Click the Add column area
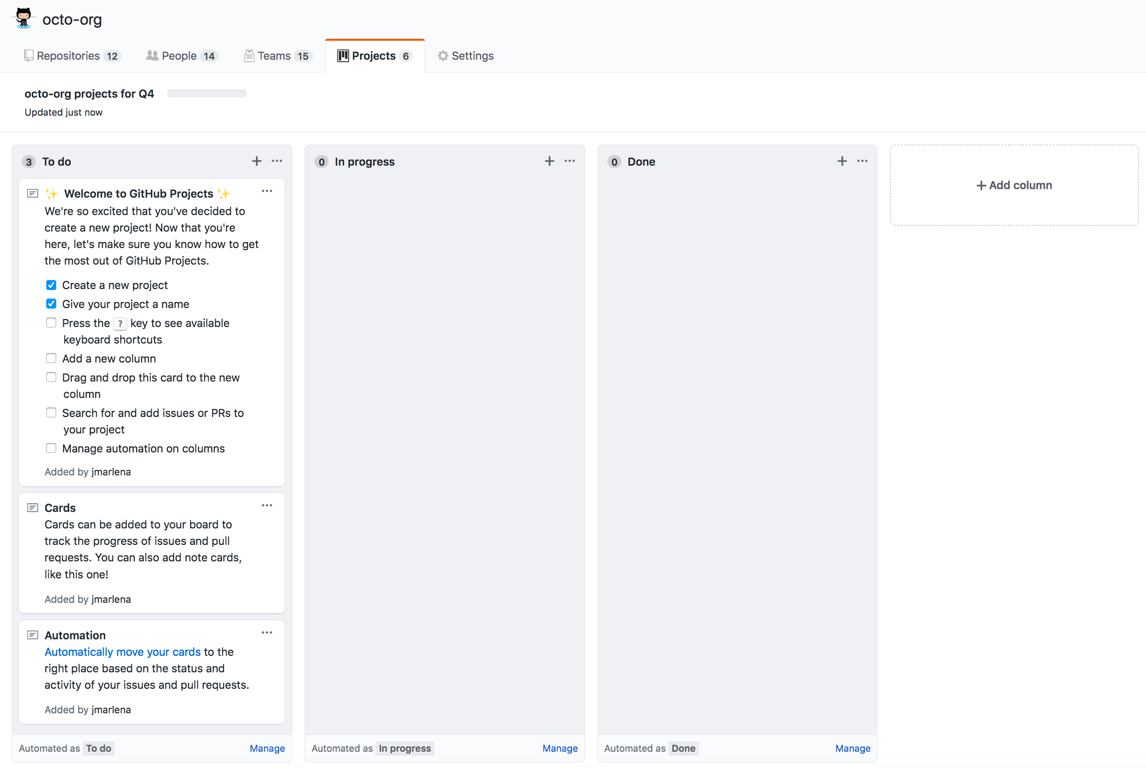 (x=1013, y=185)
